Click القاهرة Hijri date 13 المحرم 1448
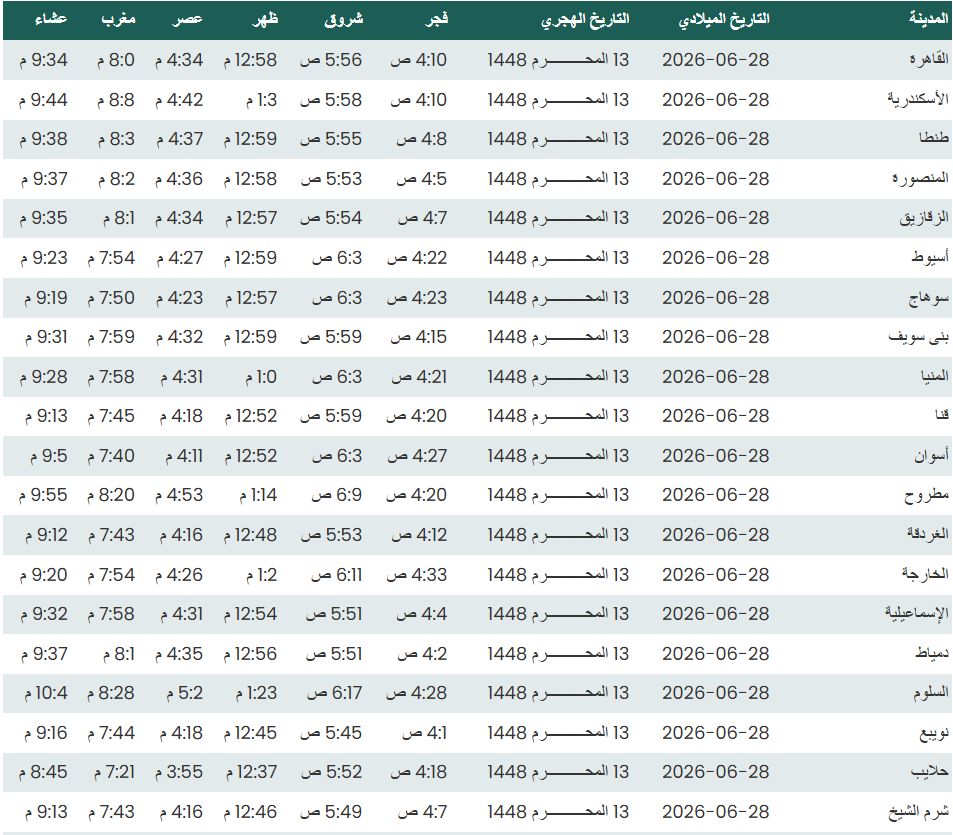The image size is (953, 835). click(x=558, y=60)
